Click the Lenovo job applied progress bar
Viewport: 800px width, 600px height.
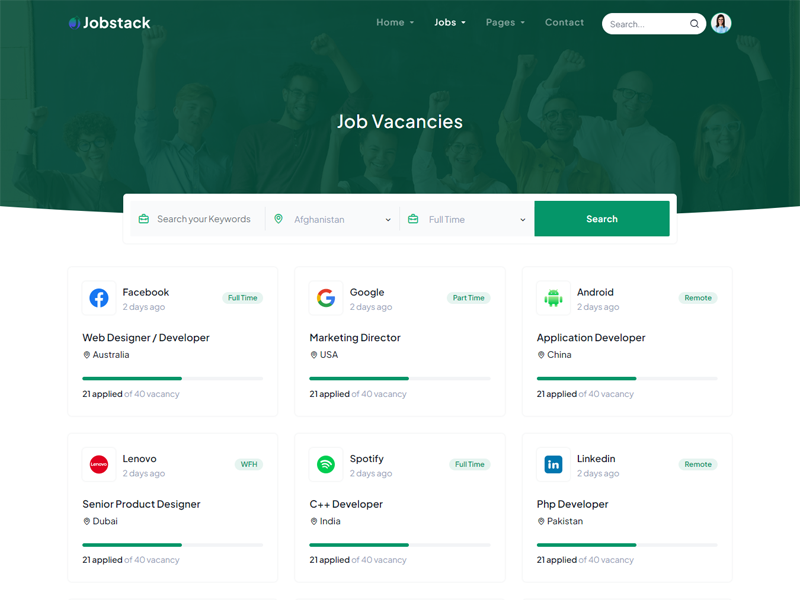pyautogui.click(x=172, y=545)
